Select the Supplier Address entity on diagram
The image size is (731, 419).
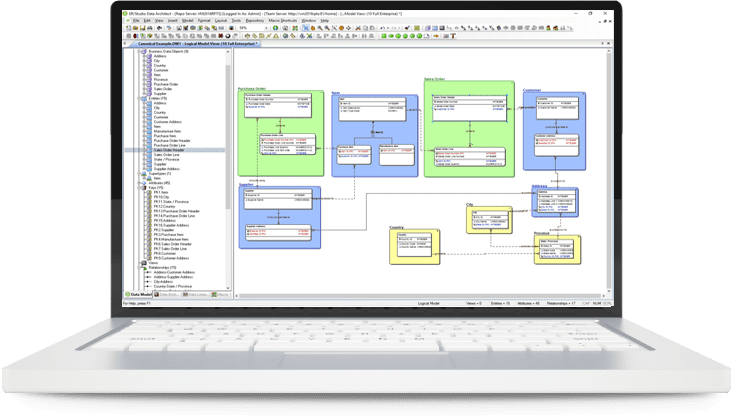click(278, 232)
